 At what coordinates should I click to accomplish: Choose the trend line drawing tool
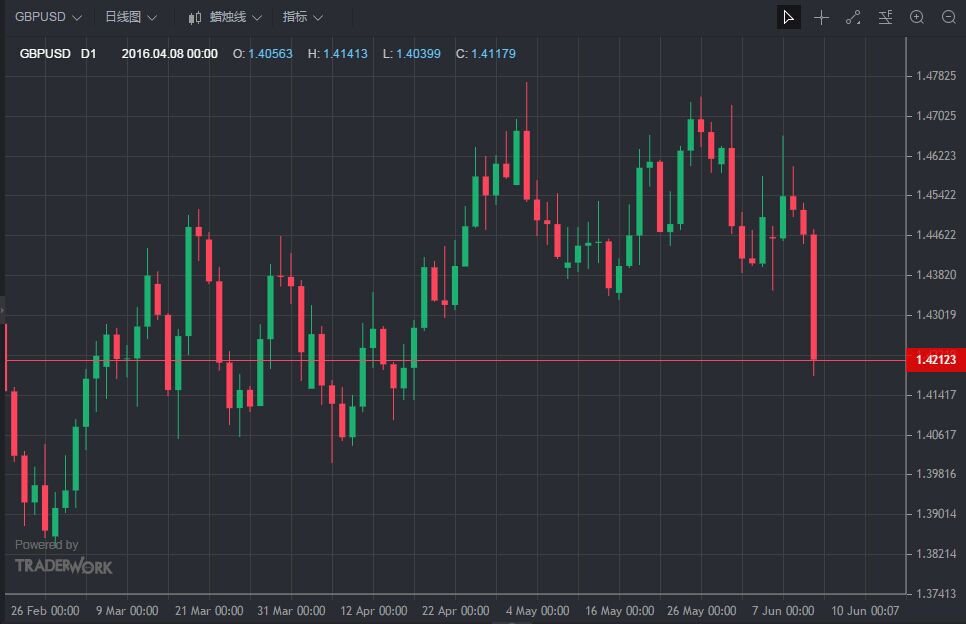coord(853,17)
